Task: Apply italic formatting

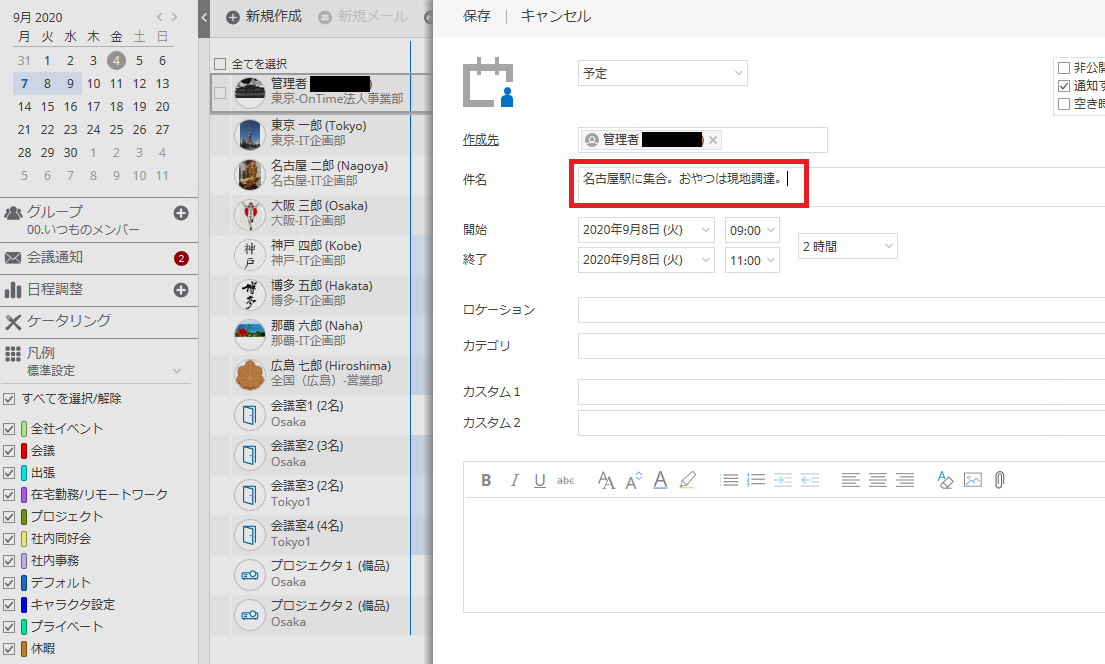Action: pos(513,480)
